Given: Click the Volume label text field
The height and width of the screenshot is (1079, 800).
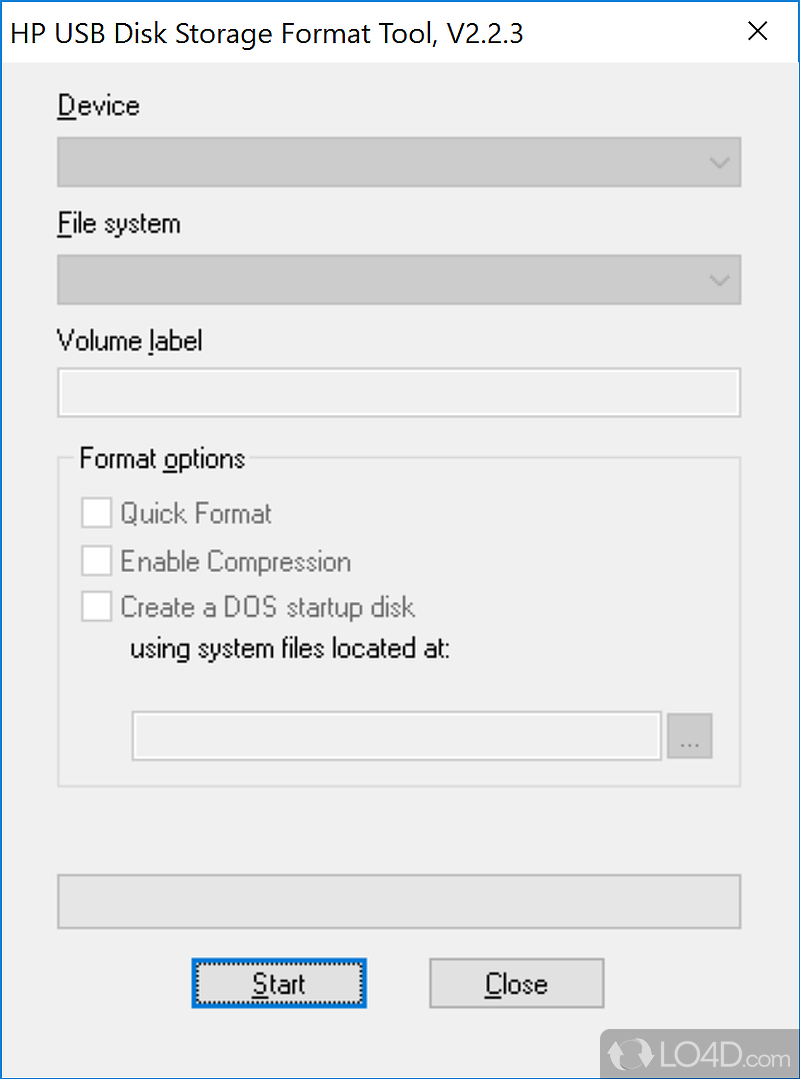Looking at the screenshot, I should (x=398, y=392).
